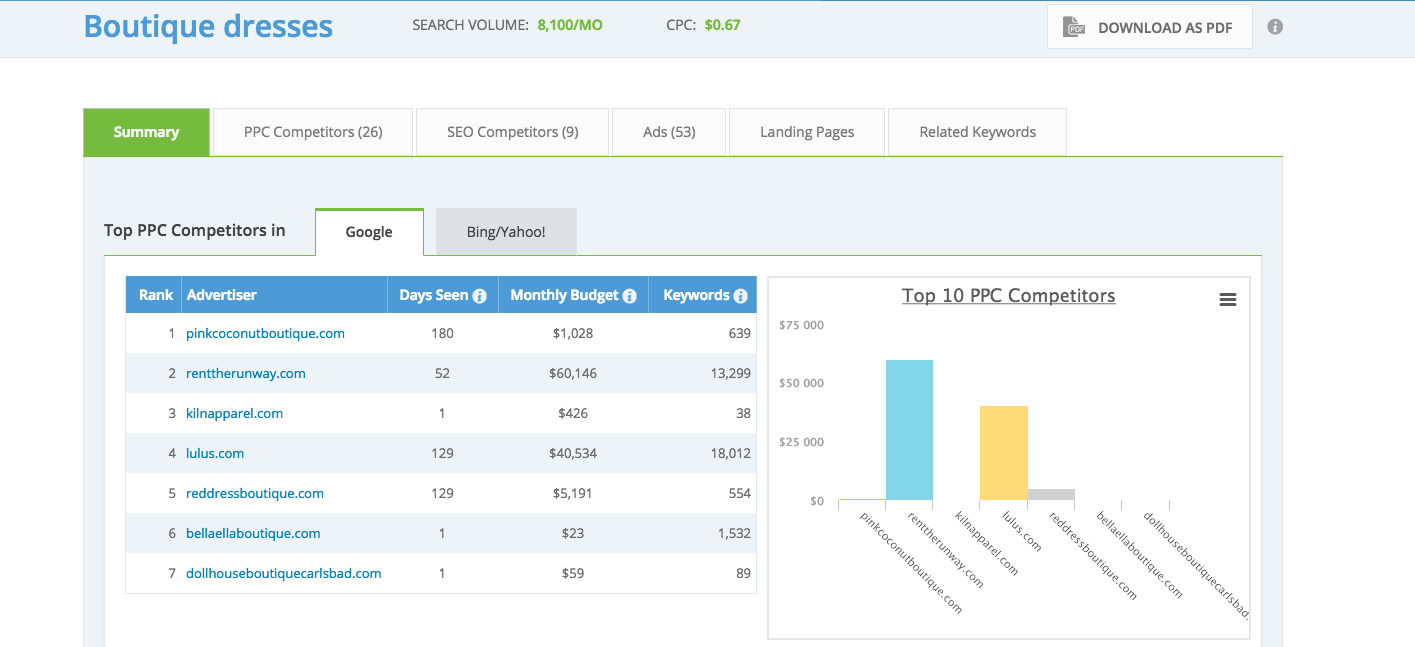Click the $50 000 chart axis label
The height and width of the screenshot is (647, 1415).
pos(801,383)
